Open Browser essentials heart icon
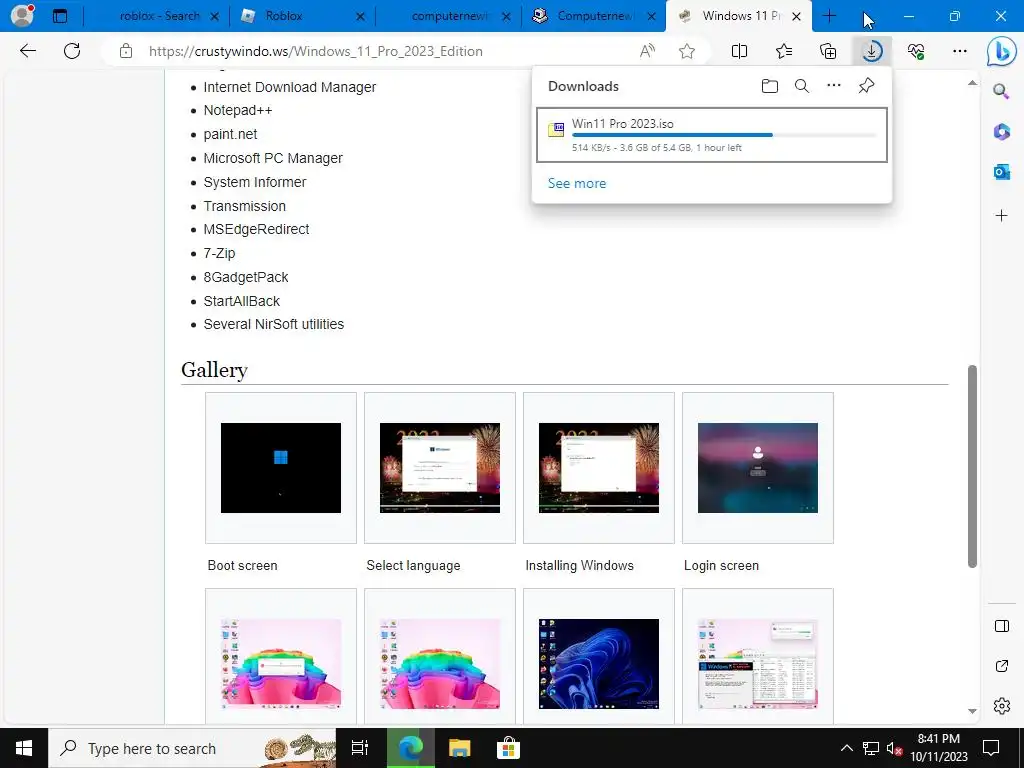 coord(916,51)
